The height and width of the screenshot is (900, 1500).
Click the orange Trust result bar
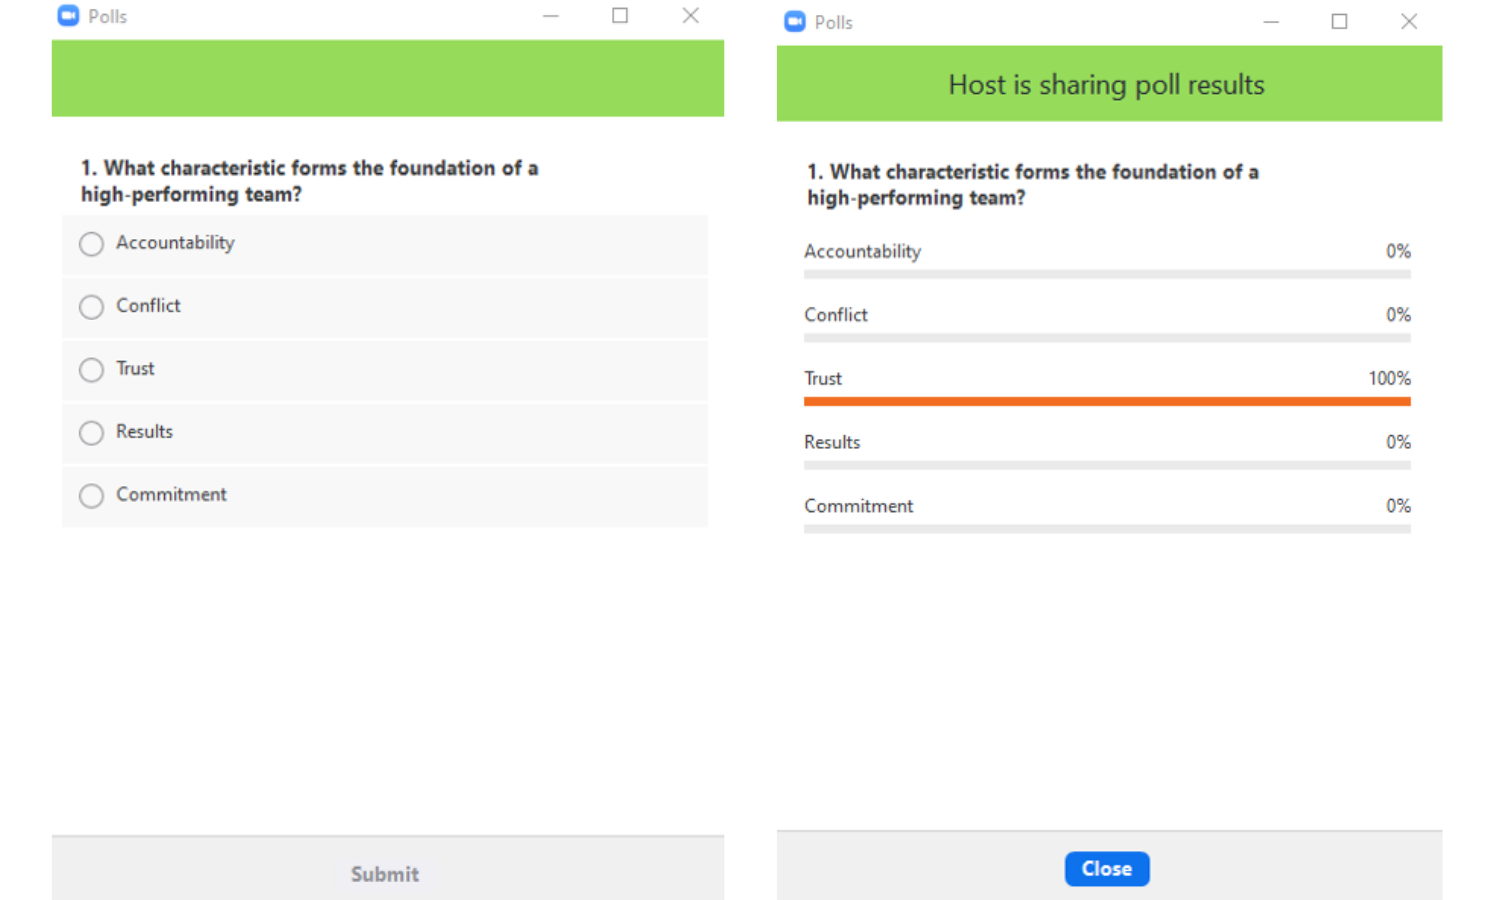pos(1107,401)
